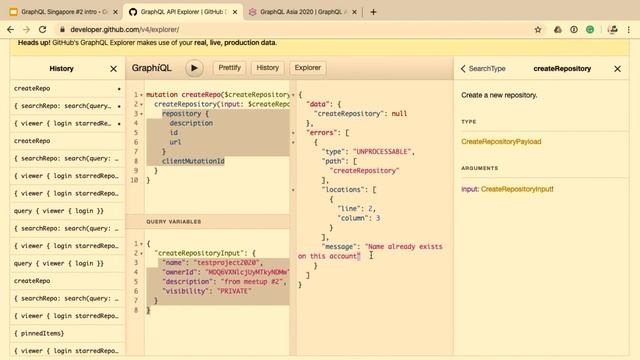Image resolution: width=640 pixels, height=360 pixels.
Task: Click the QUERY VARIABLES header
Action: click(x=208, y=221)
